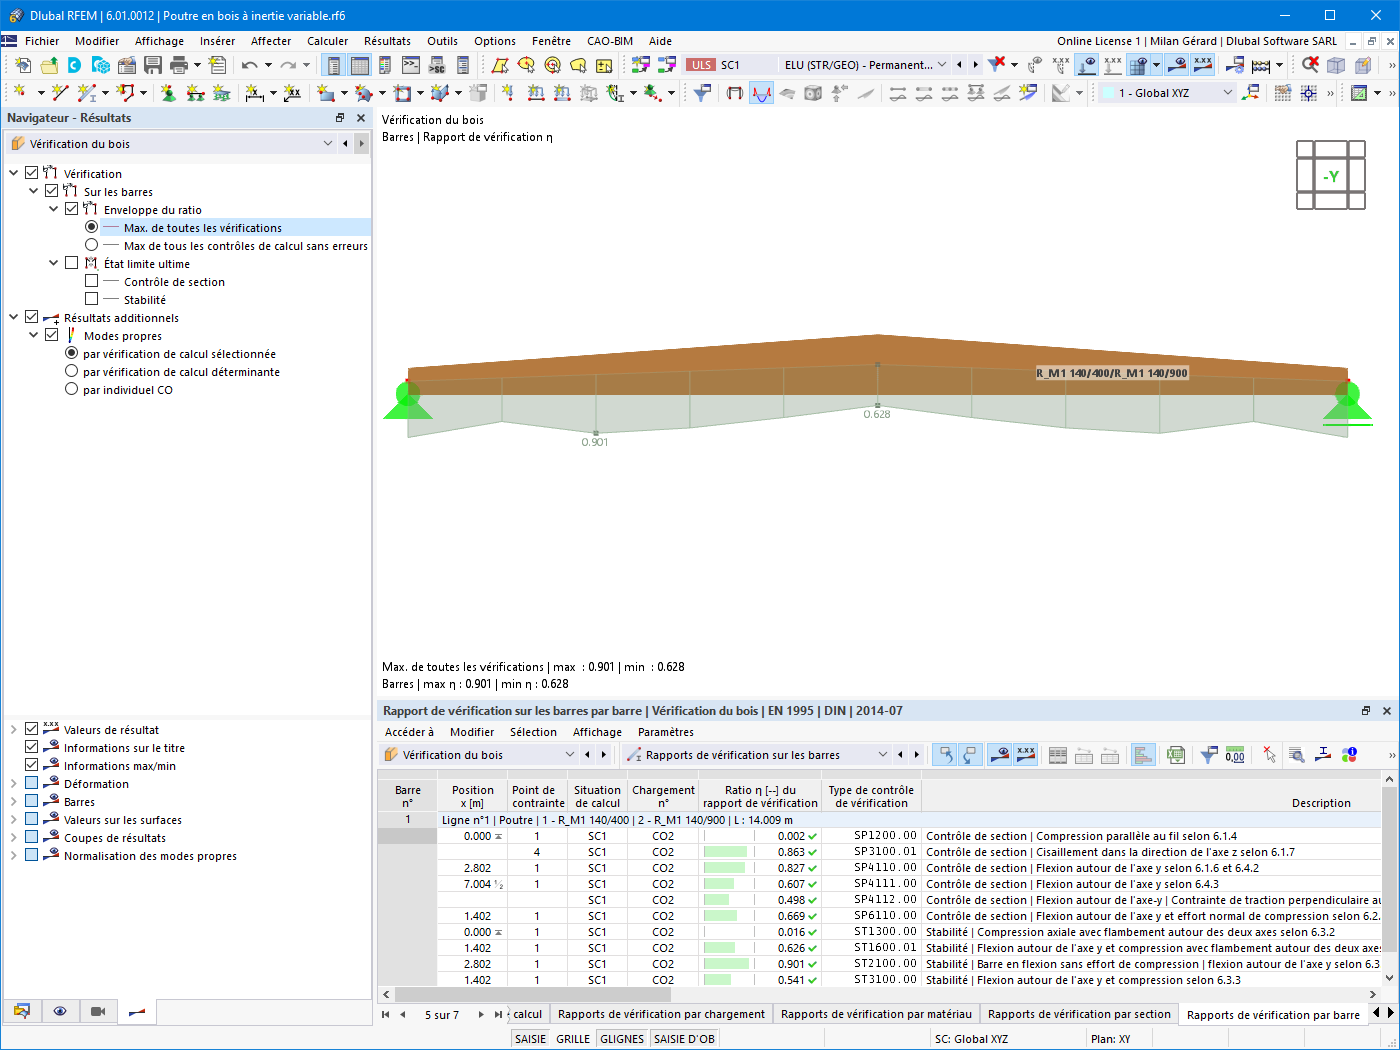
Task: Click the result filter funnel icon in table toolbar
Action: point(1209,755)
